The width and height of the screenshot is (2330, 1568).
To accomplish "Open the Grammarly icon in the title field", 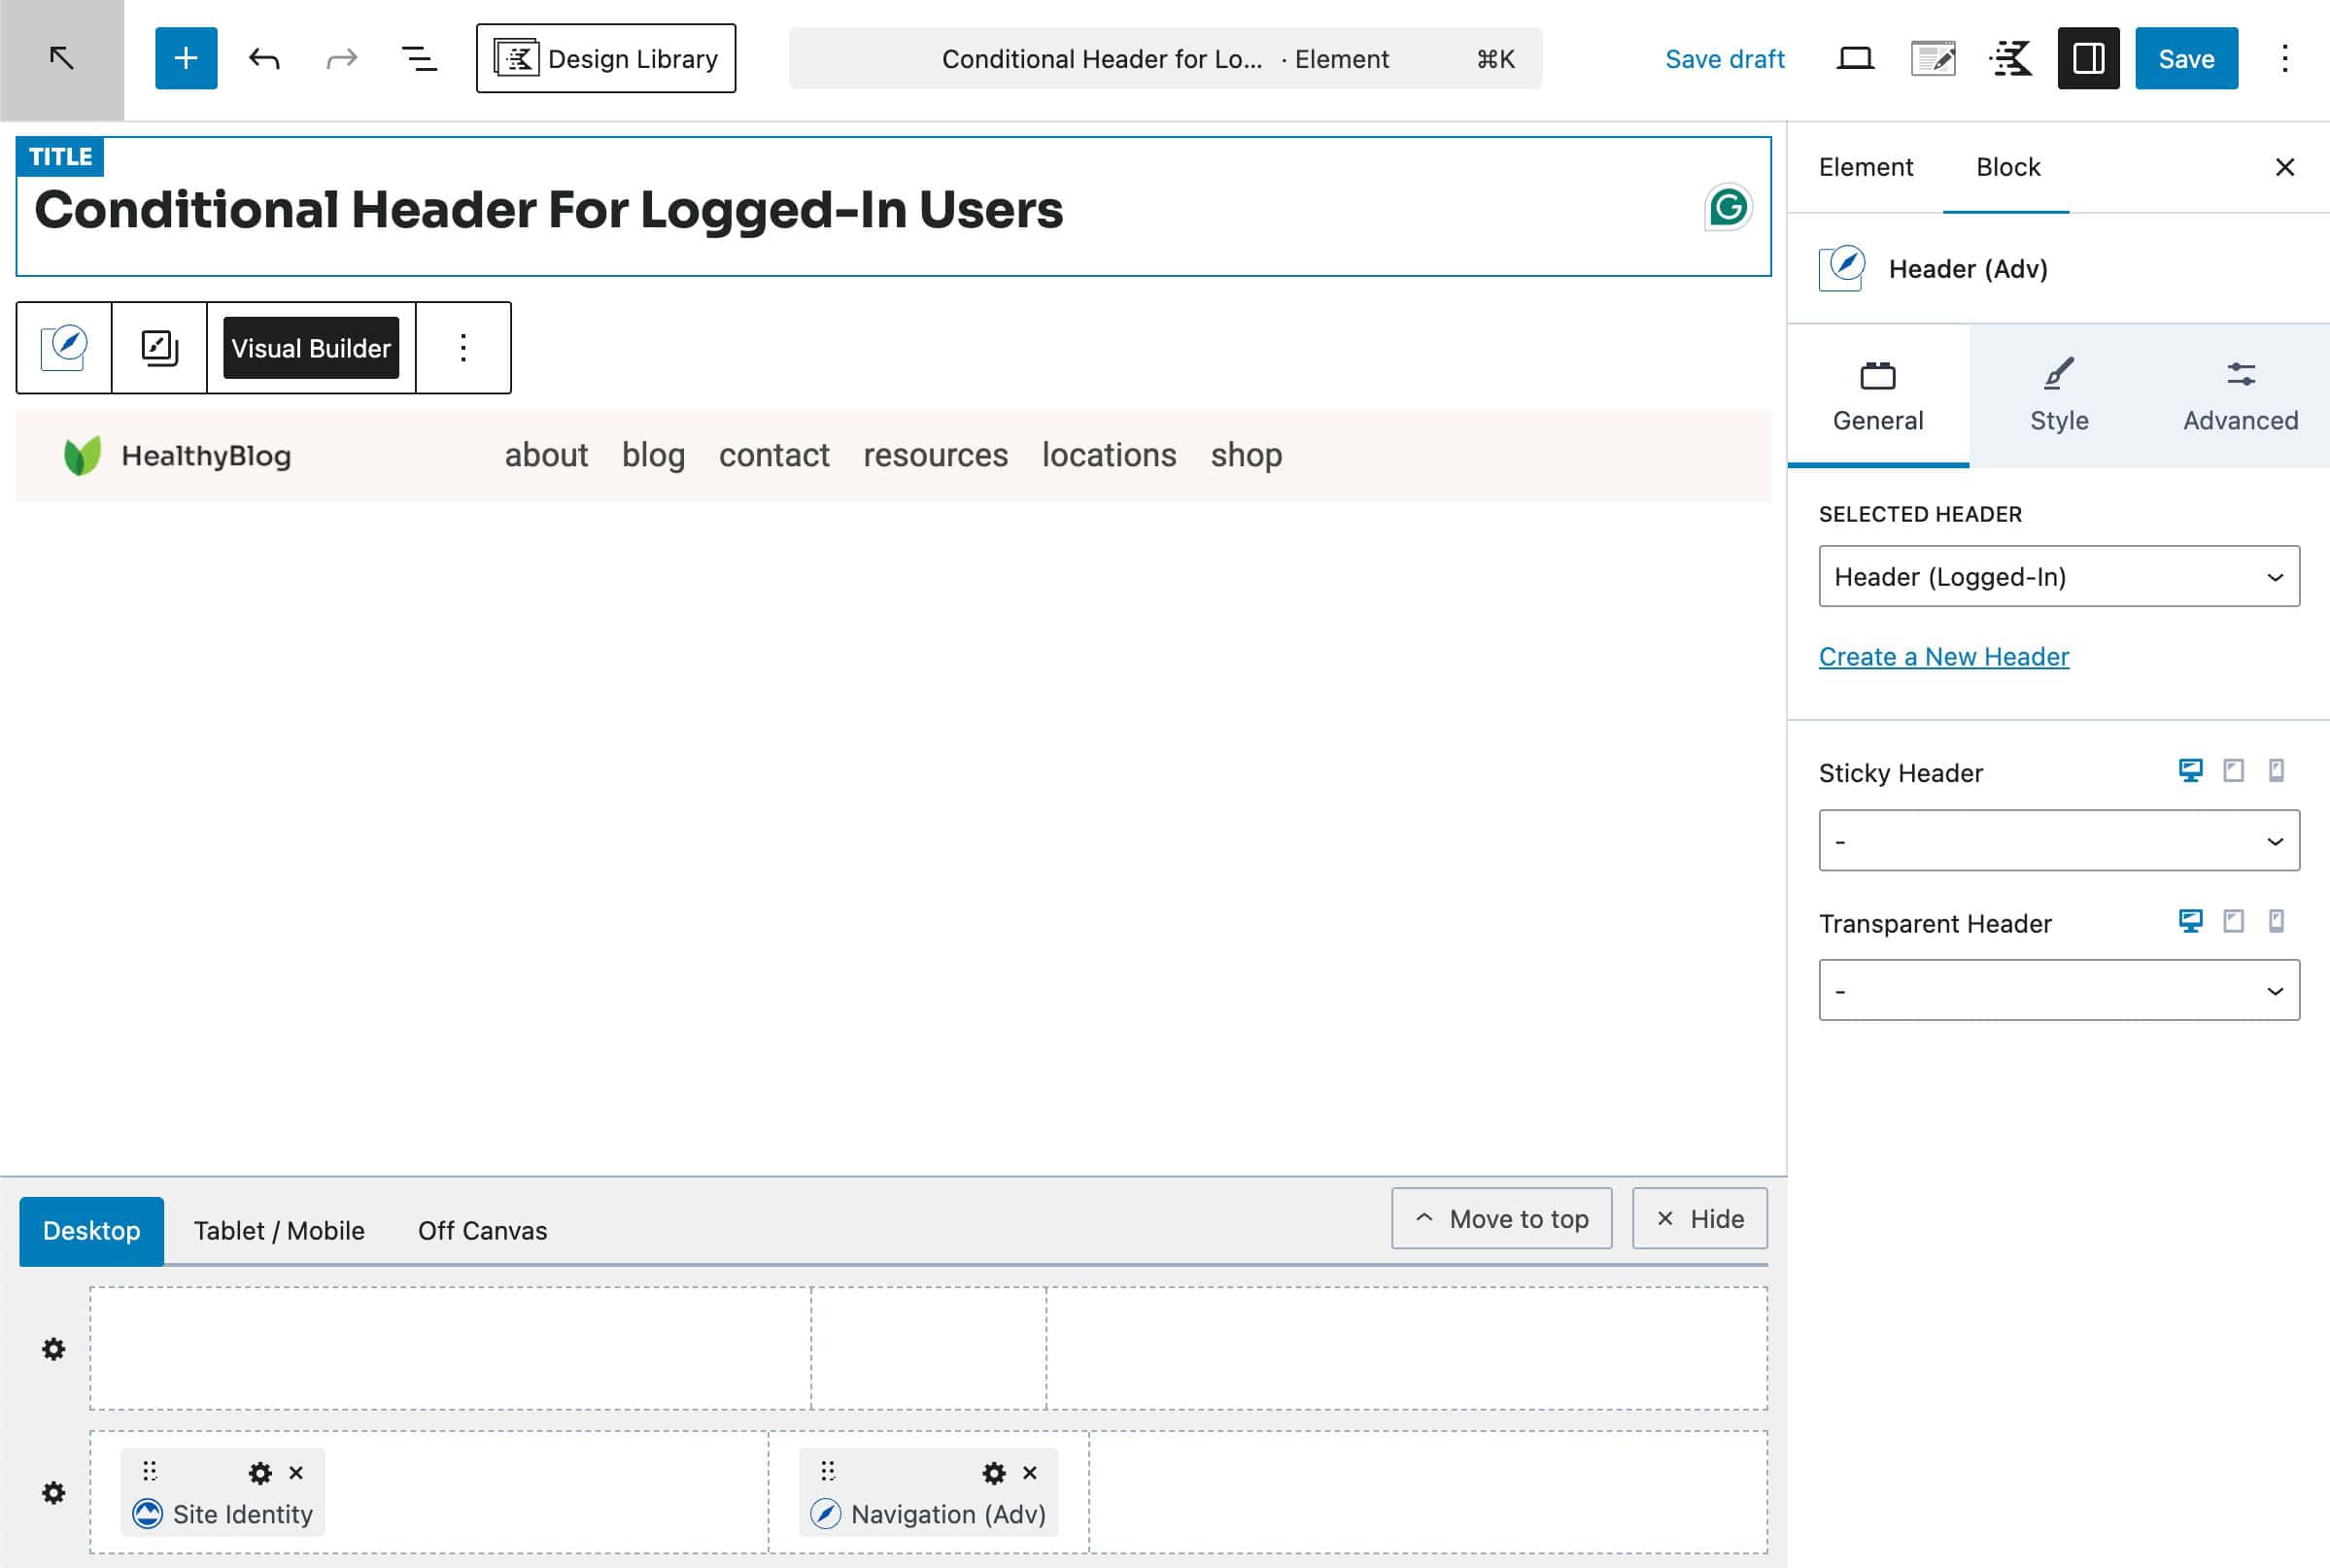I will tap(1727, 207).
